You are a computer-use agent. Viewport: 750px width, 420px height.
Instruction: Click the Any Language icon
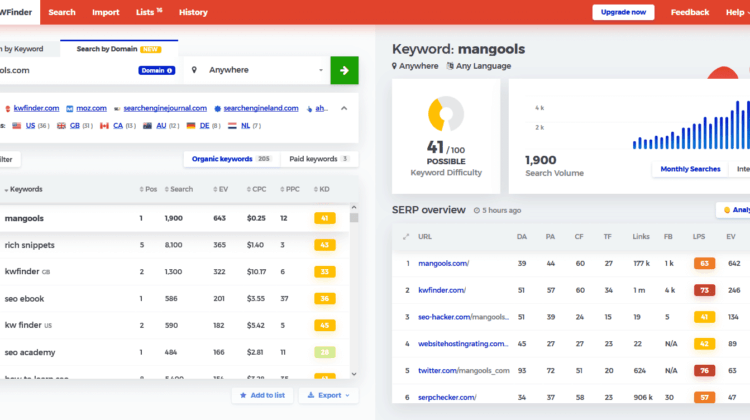(450, 66)
